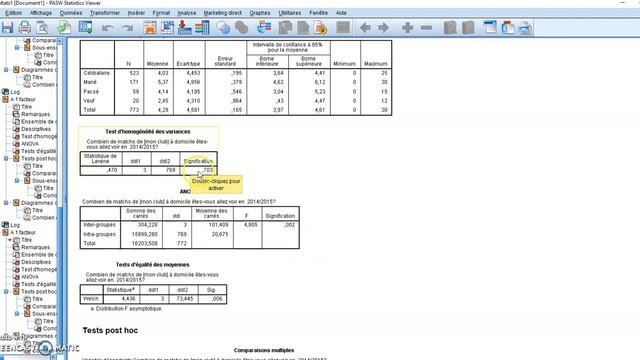Click the grayed square toolbar icon
The image size is (640, 360).
click(343, 28)
